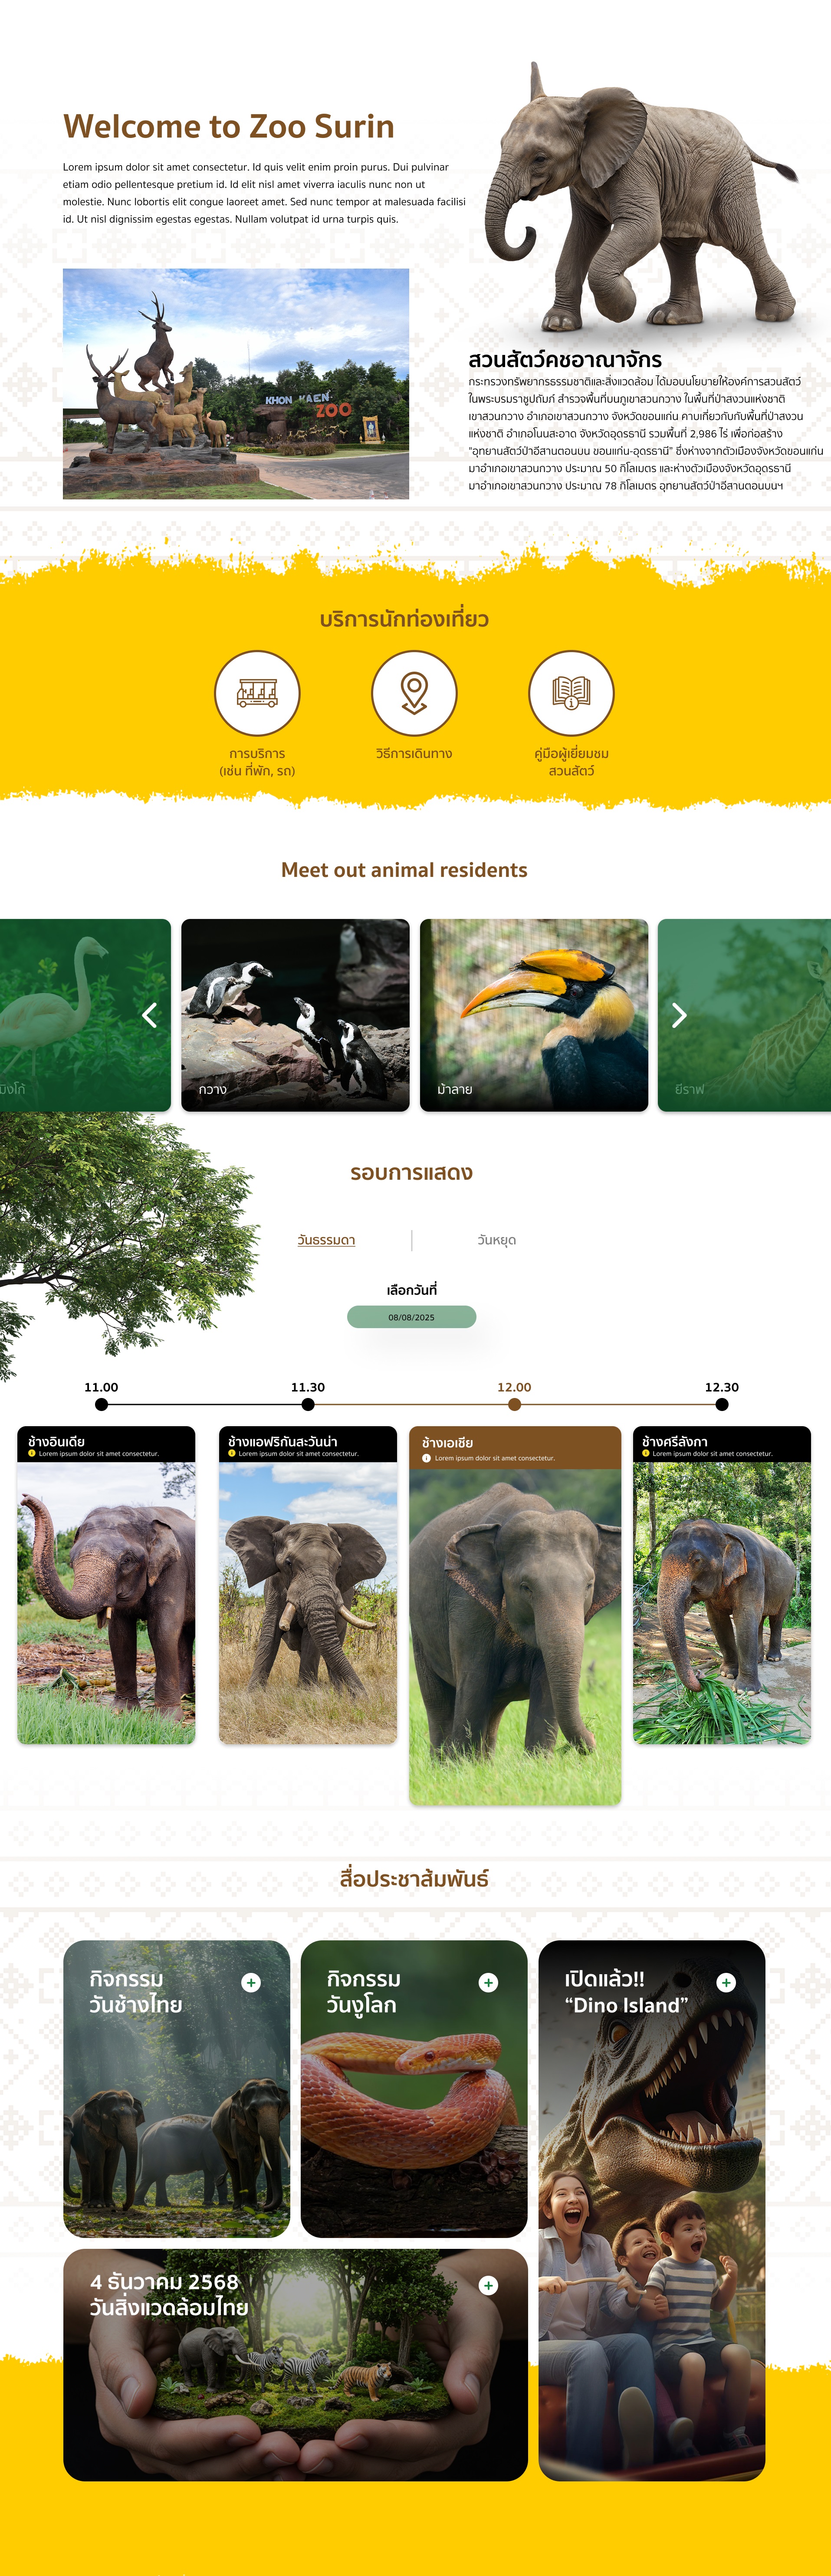Viewport: 831px width, 2576px height.
Task: Open the map pin directions icon
Action: 414,693
